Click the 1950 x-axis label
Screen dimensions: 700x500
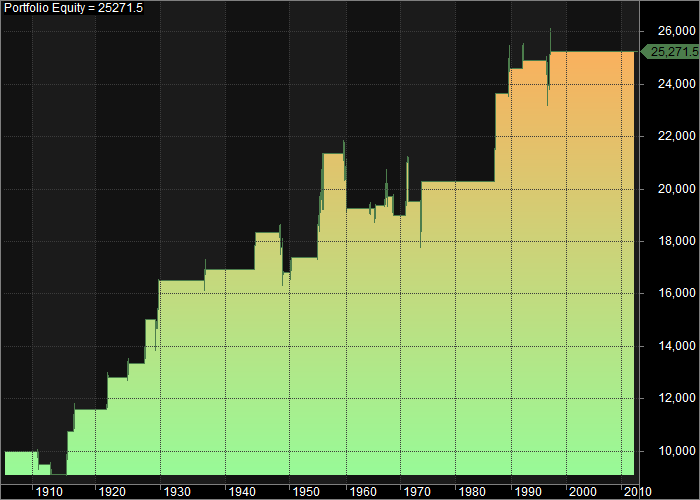[x=306, y=492]
